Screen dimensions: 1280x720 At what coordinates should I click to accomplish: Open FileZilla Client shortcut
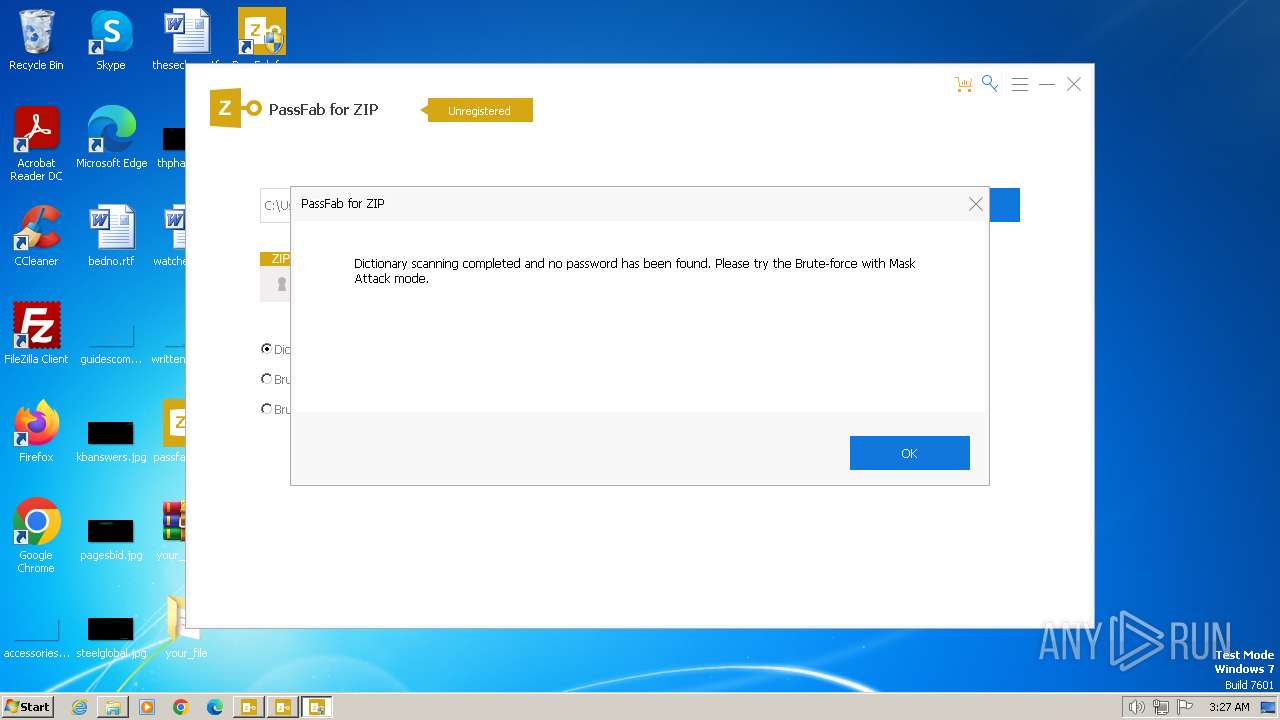36,334
